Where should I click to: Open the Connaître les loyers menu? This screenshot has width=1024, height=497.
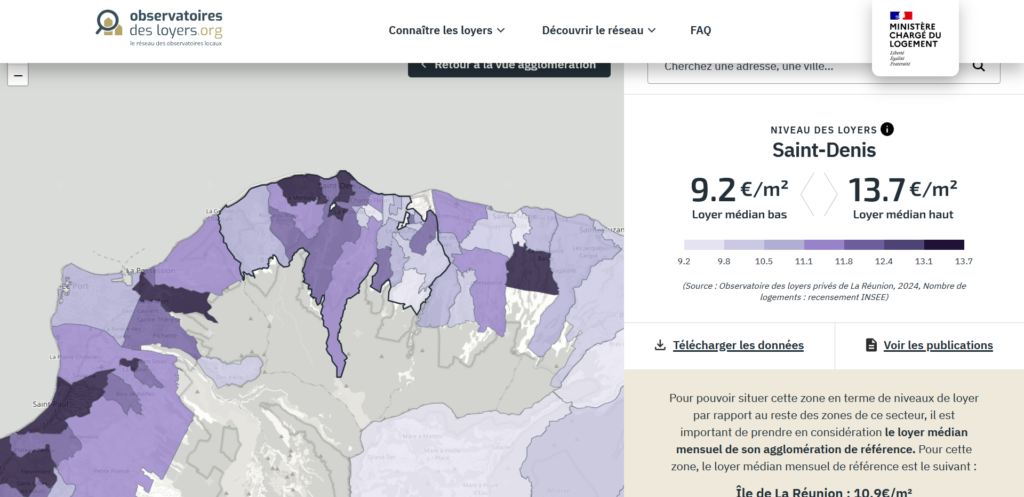pyautogui.click(x=441, y=30)
